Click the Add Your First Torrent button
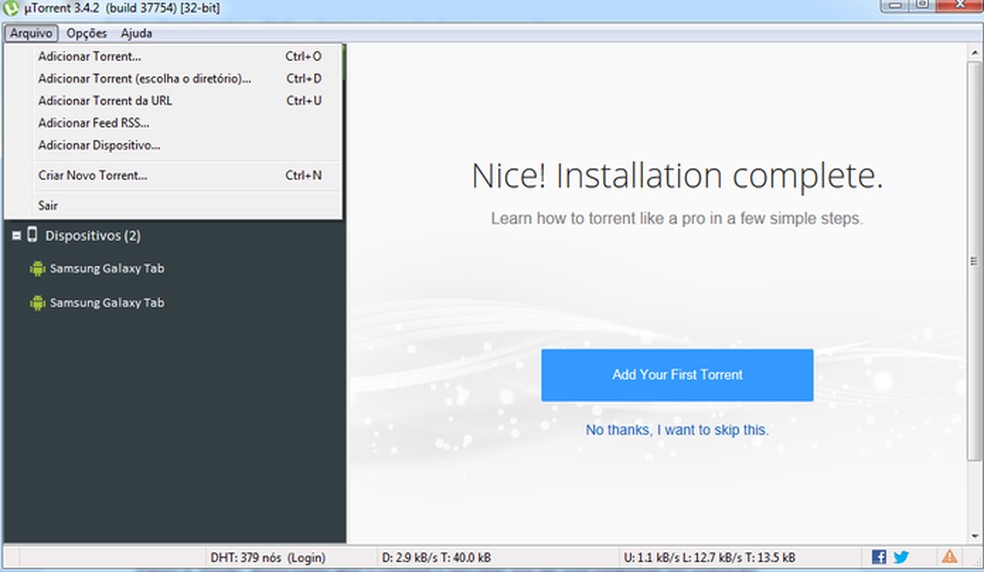Screen dimensions: 984x572 [677, 375]
